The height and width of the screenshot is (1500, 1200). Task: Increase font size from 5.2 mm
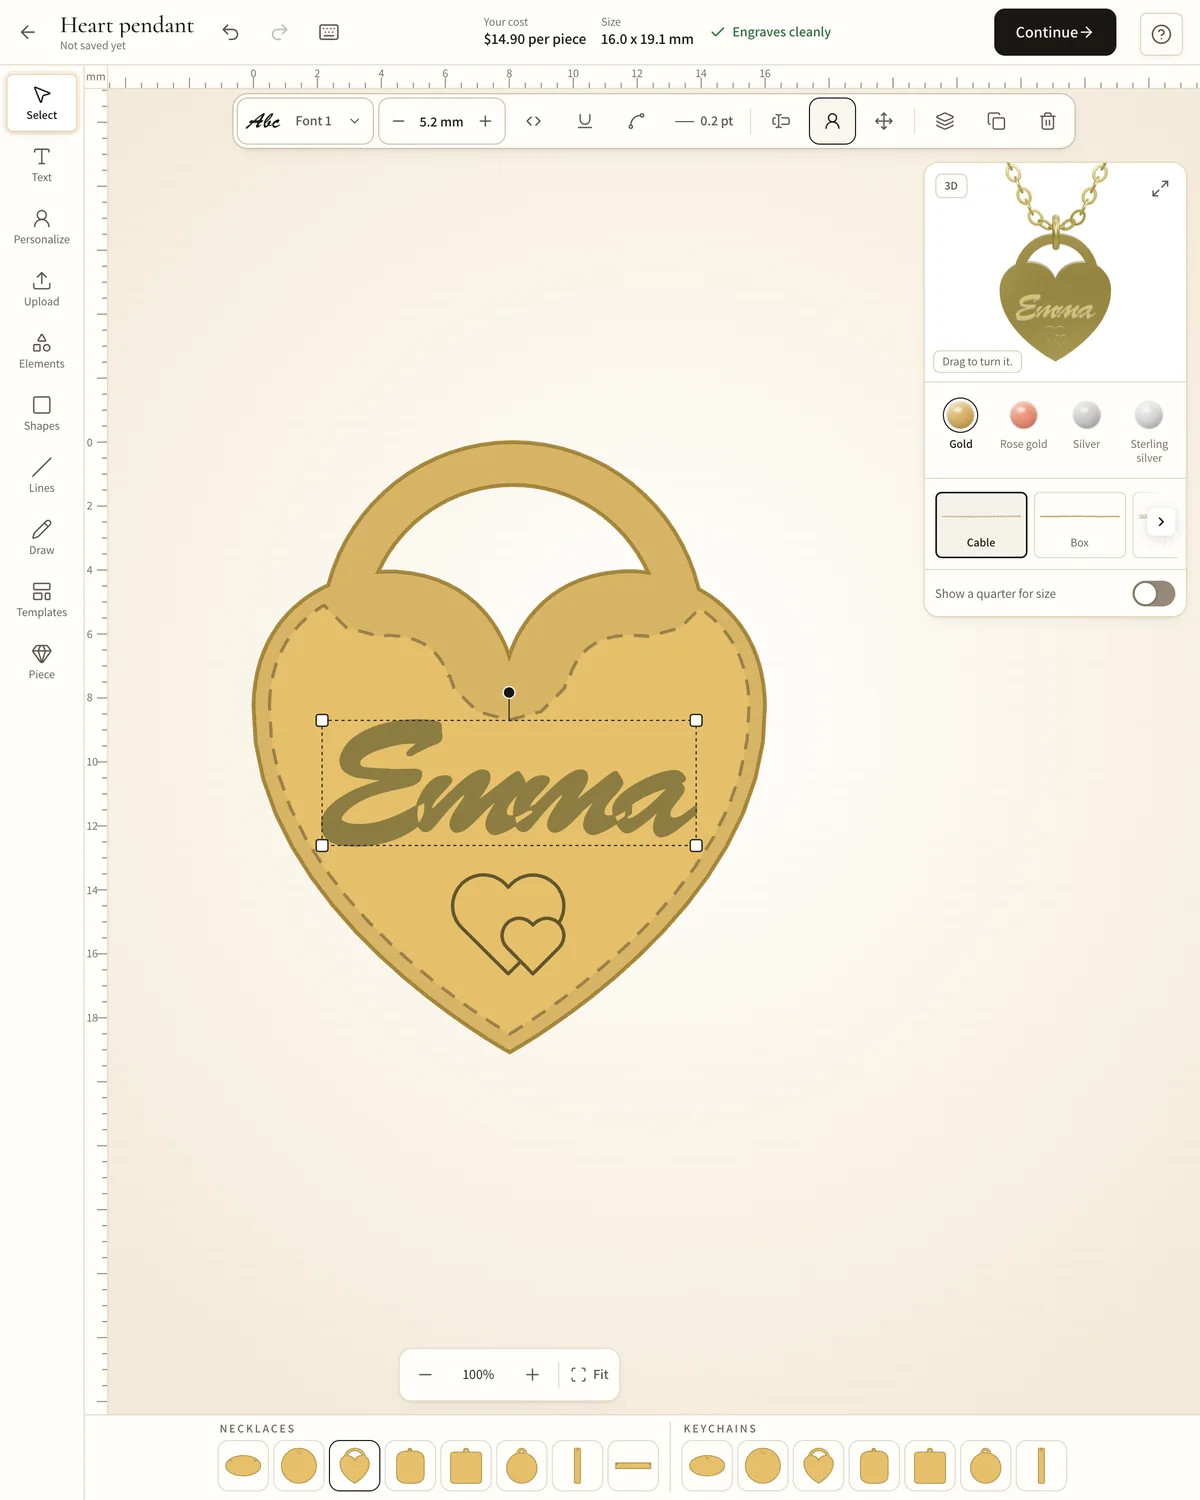[486, 121]
